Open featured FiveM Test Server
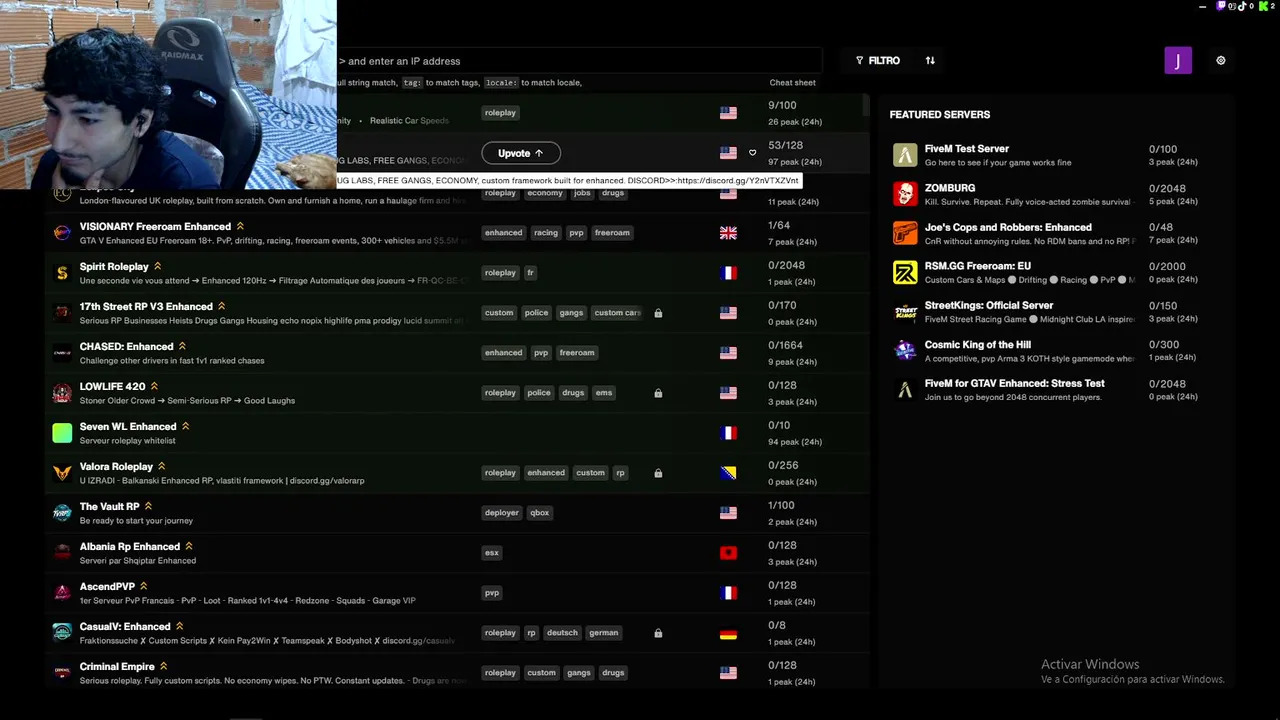1280x720 pixels. [x=967, y=149]
